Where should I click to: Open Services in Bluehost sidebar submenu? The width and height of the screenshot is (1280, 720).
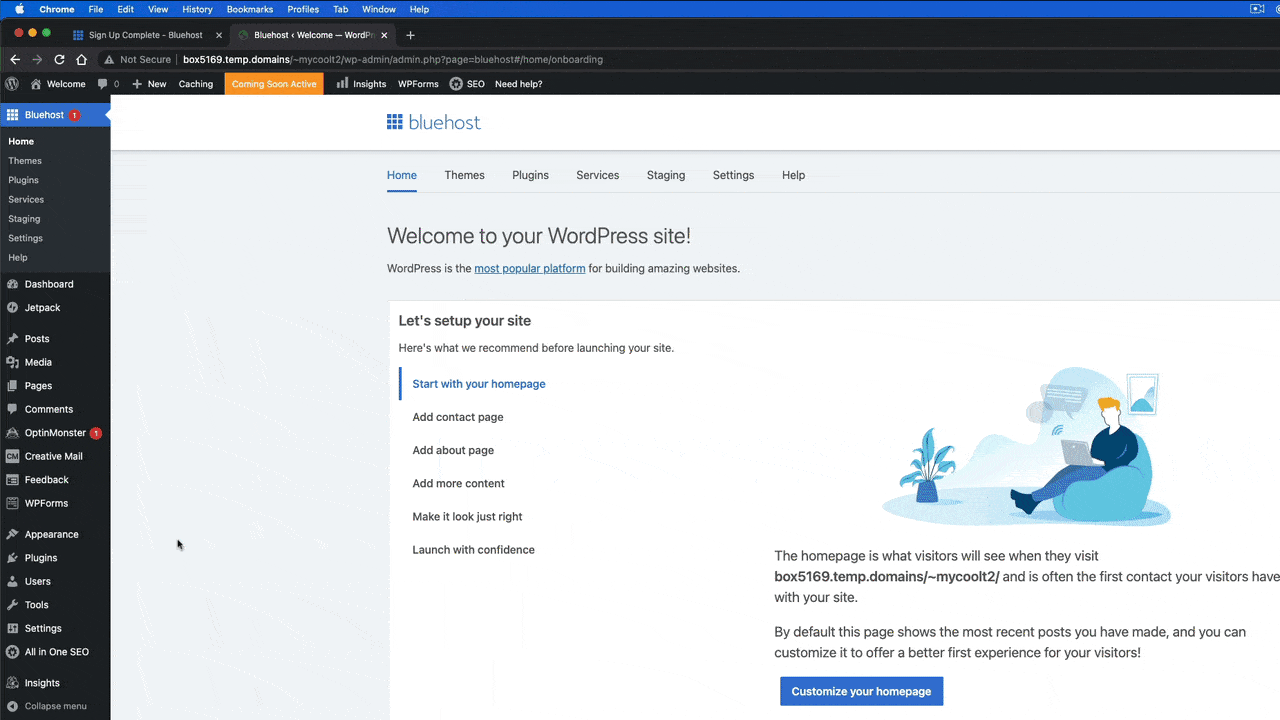coord(26,199)
